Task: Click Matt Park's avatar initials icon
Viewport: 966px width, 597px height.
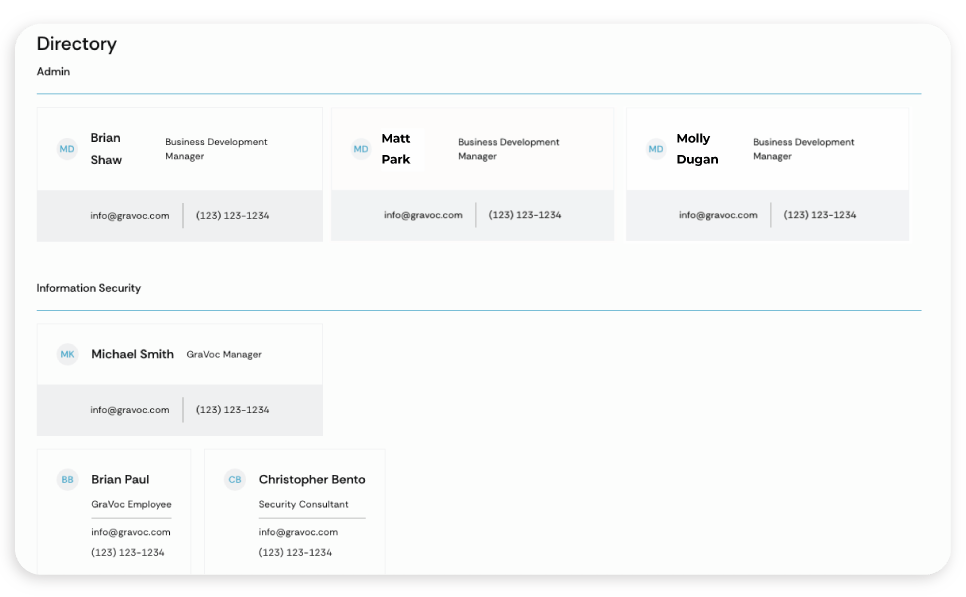Action: point(360,148)
